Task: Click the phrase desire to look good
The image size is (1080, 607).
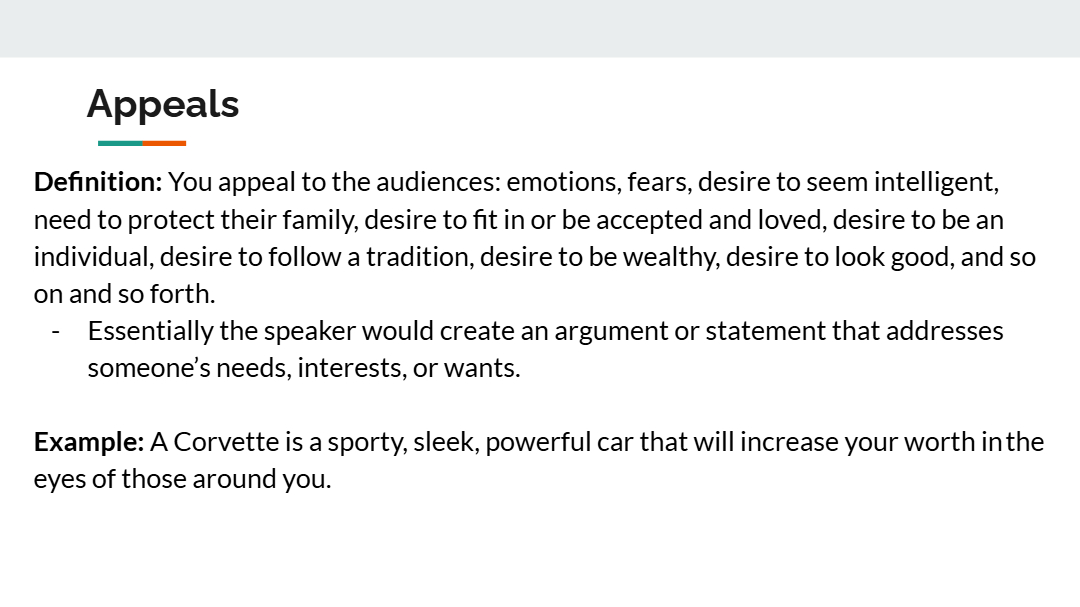Action: point(840,257)
